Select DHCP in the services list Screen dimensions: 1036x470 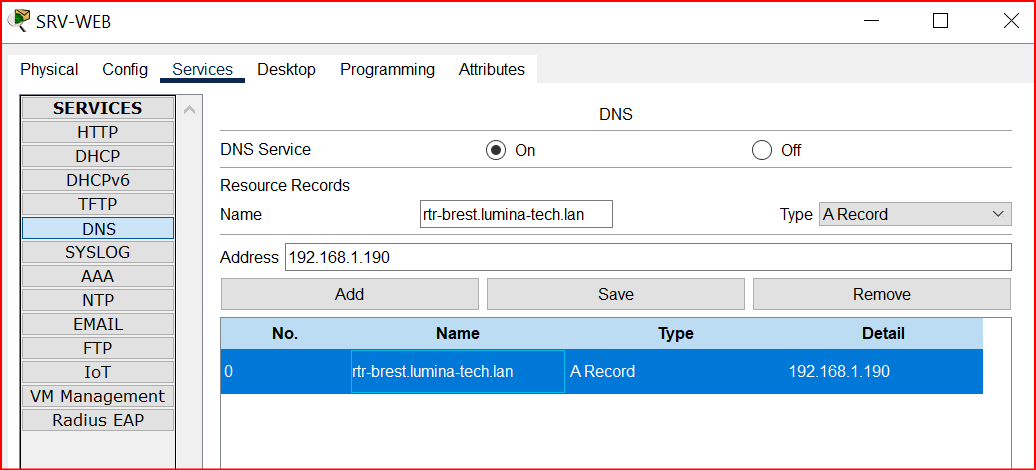click(98, 156)
